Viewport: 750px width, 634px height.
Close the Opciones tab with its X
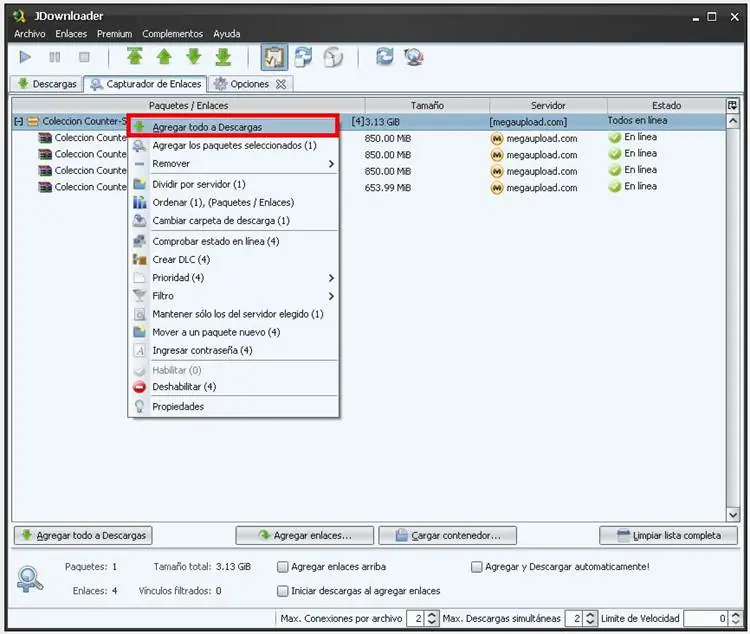click(281, 84)
